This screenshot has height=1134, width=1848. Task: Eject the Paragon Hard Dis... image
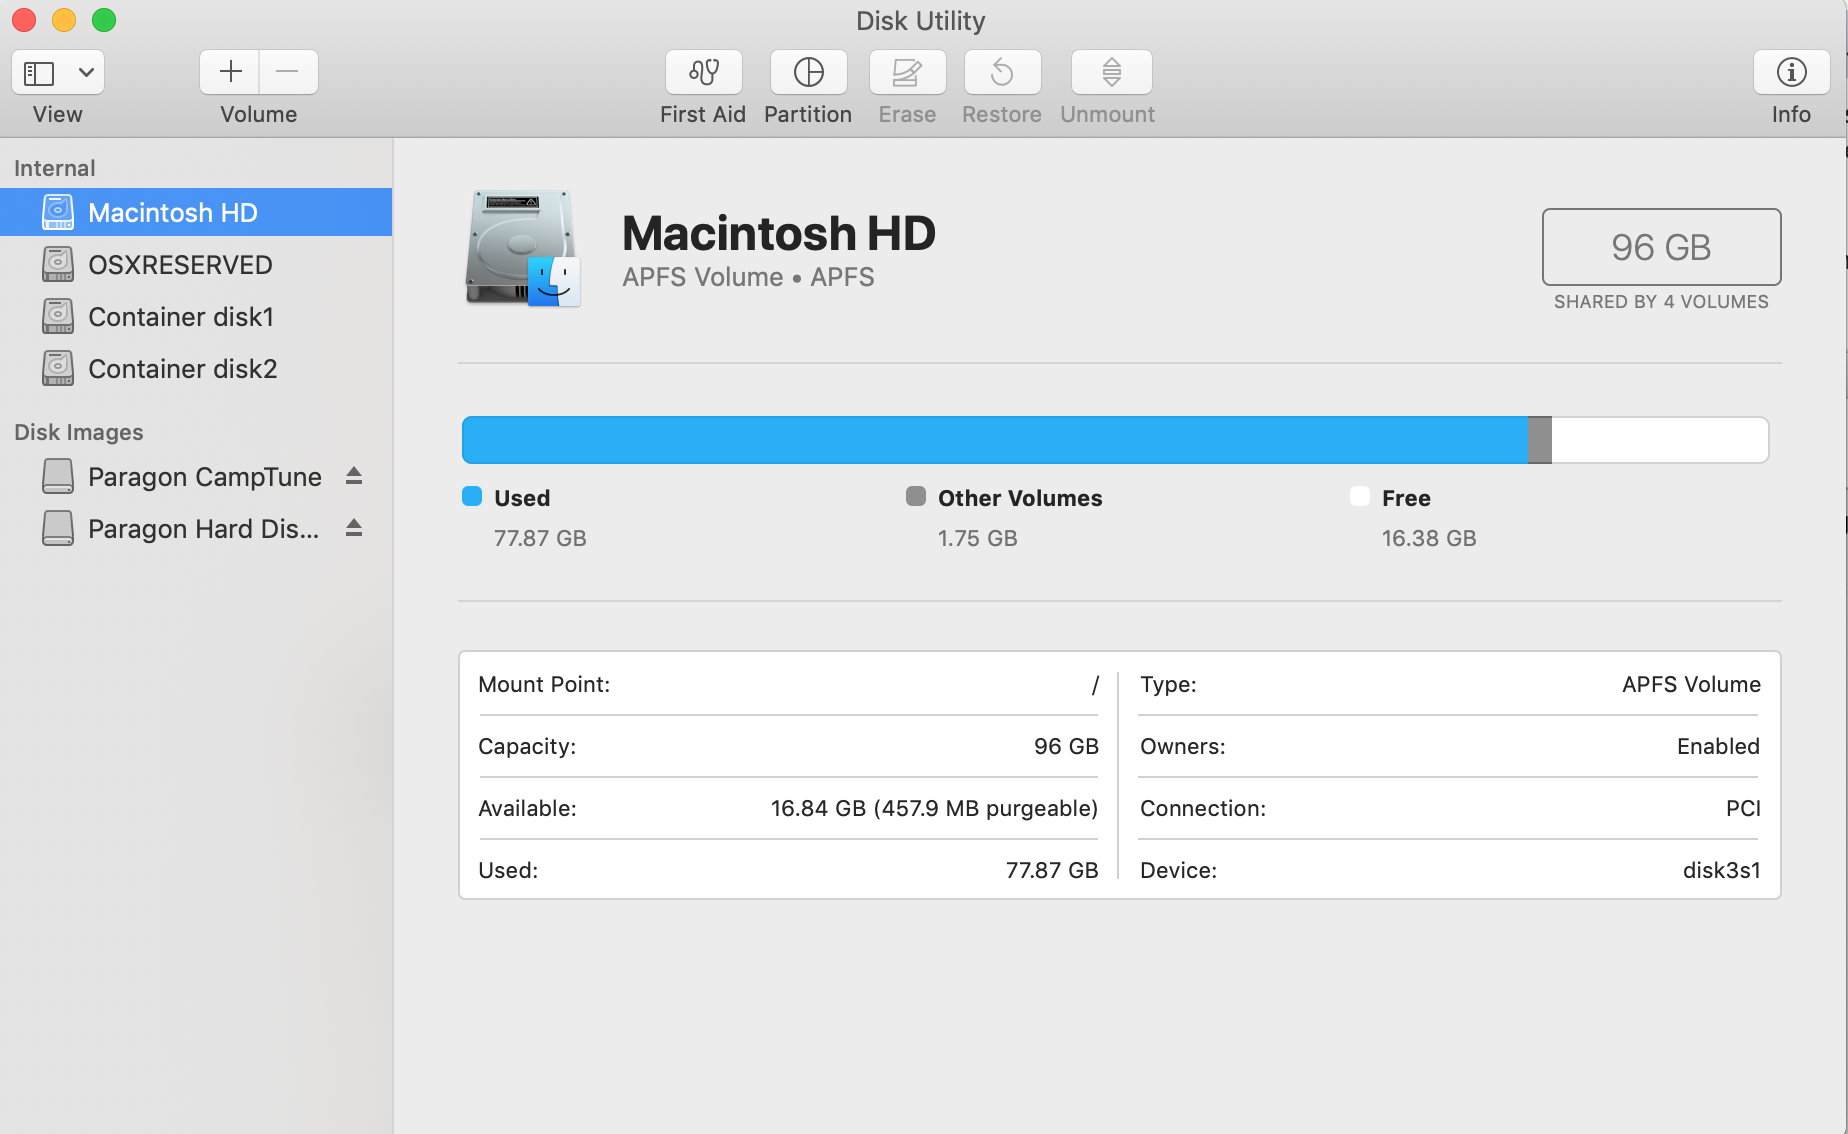pyautogui.click(x=353, y=528)
